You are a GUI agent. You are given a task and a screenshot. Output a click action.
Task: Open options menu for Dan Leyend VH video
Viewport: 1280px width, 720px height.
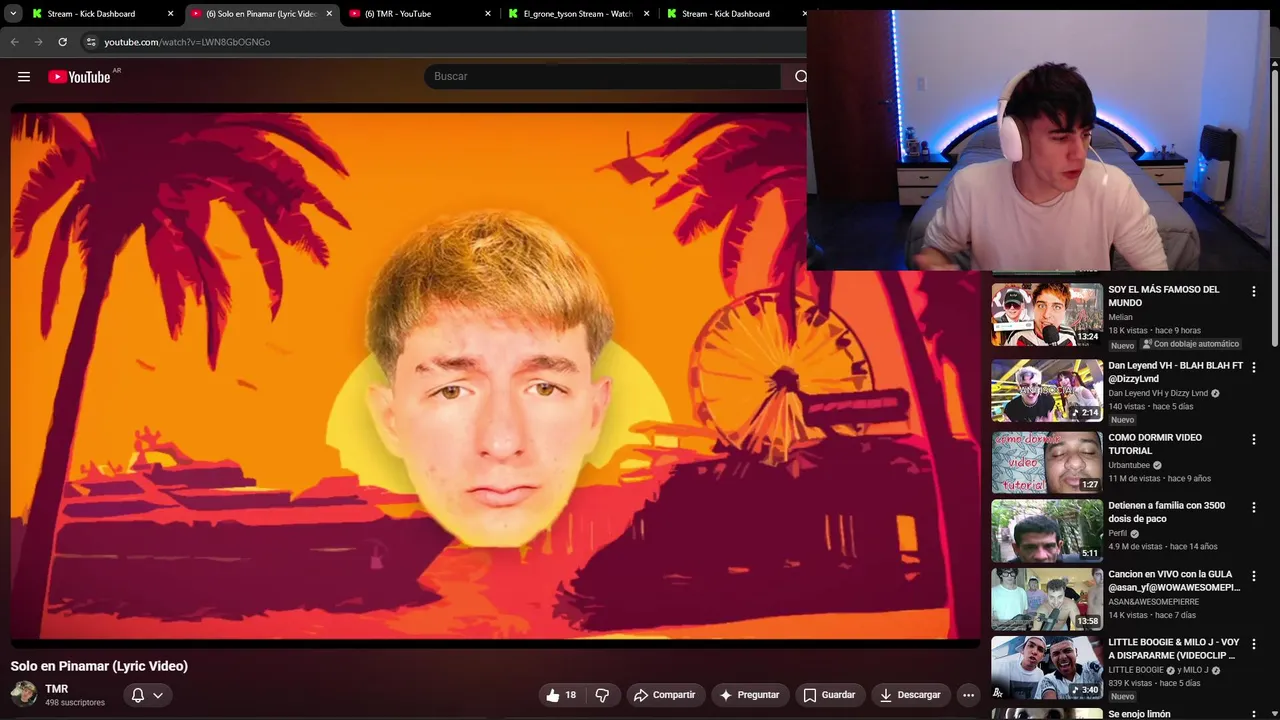(x=1253, y=367)
